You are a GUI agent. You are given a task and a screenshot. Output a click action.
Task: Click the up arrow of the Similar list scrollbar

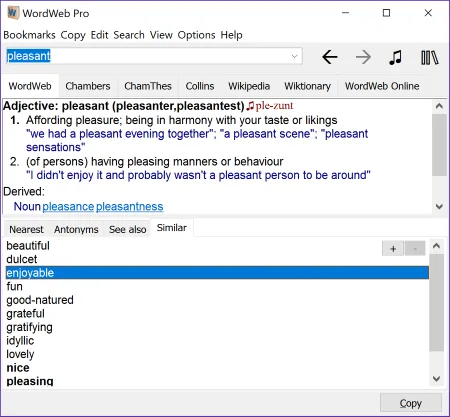pos(436,246)
